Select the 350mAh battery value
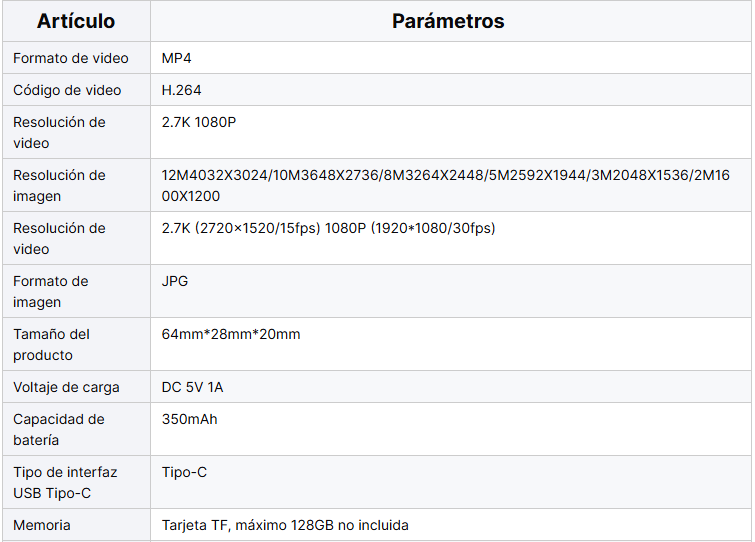This screenshot has height=542, width=755. [x=189, y=419]
